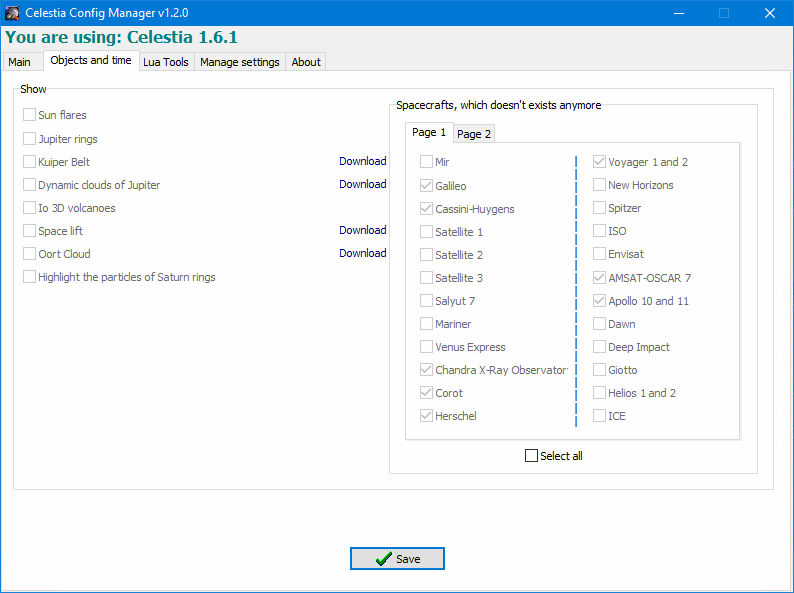
Task: Switch to Page 1 of spacecrafts
Action: pyautogui.click(x=429, y=132)
